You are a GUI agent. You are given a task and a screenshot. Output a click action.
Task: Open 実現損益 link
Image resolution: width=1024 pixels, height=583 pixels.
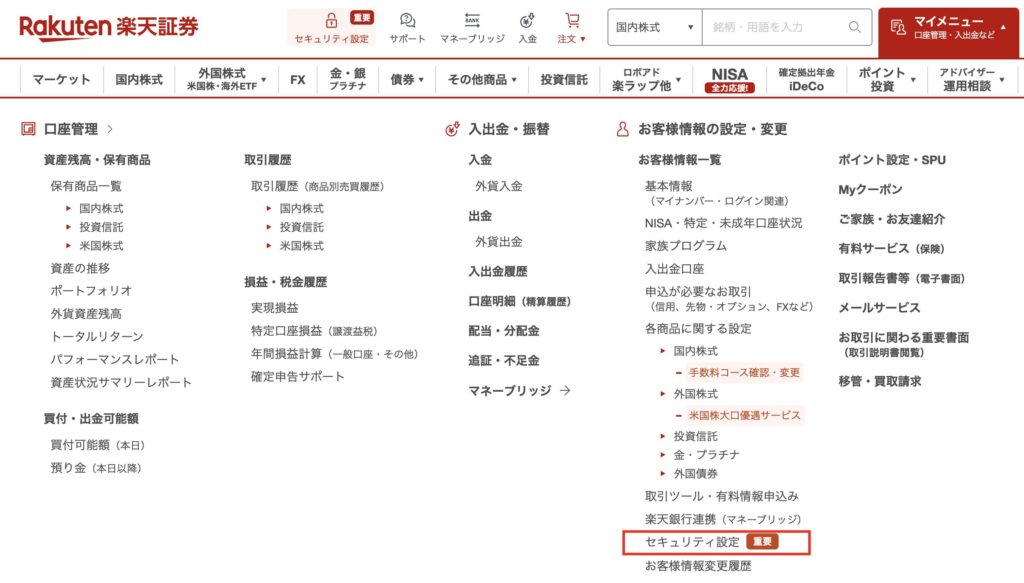click(275, 307)
